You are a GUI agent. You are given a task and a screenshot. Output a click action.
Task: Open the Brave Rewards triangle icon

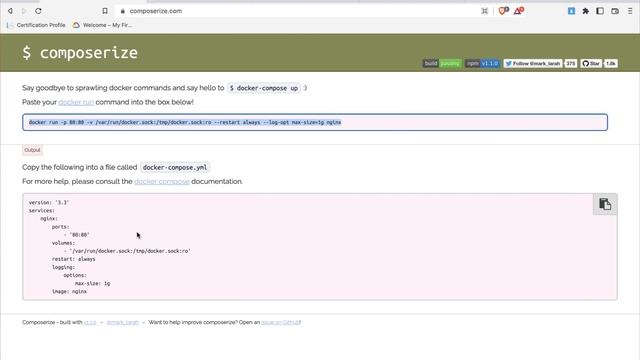click(519, 11)
